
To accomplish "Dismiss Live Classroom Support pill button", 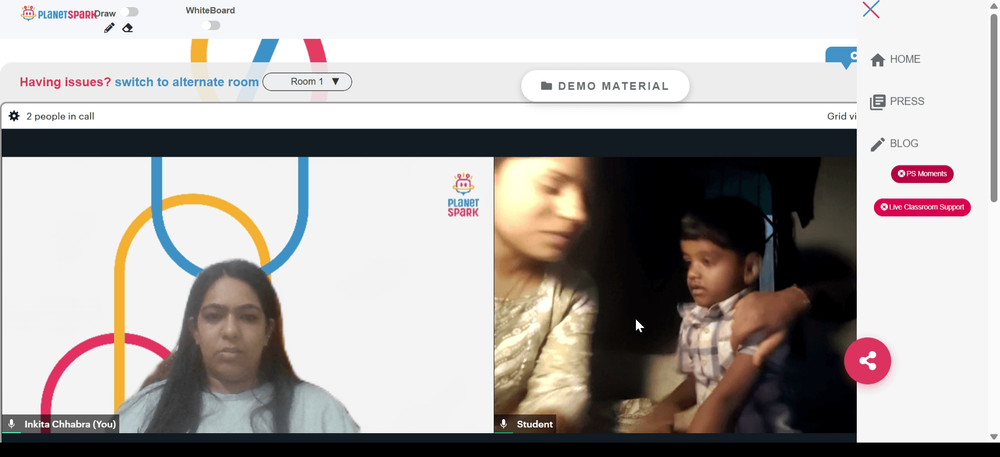I will point(922,207).
